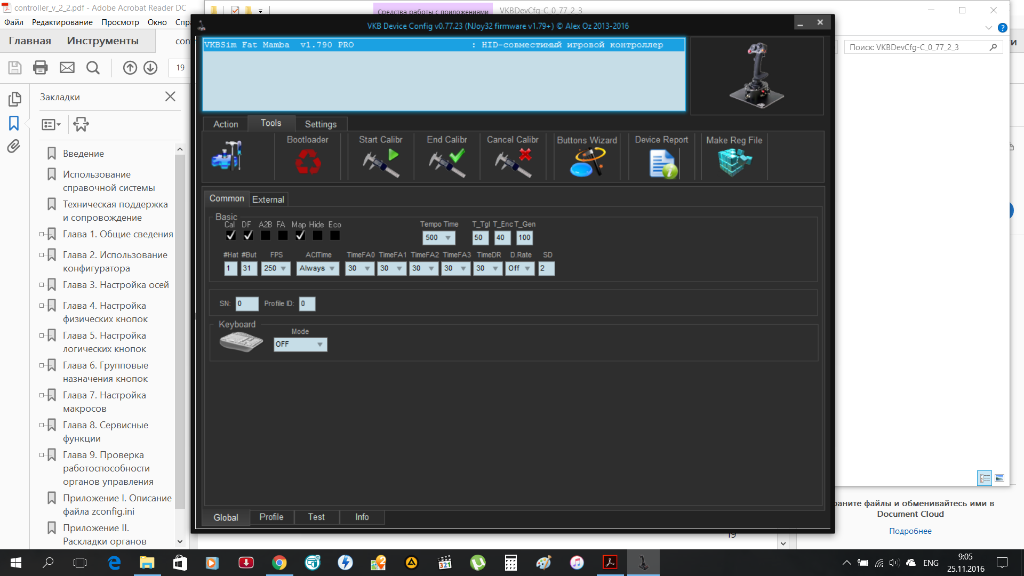Abort calibration with Cancel Calibr icon
The height and width of the screenshot is (576, 1024).
click(x=513, y=163)
